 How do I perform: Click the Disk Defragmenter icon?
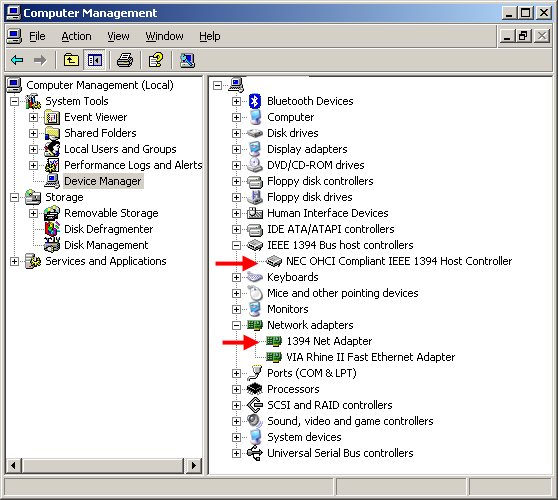pos(52,229)
